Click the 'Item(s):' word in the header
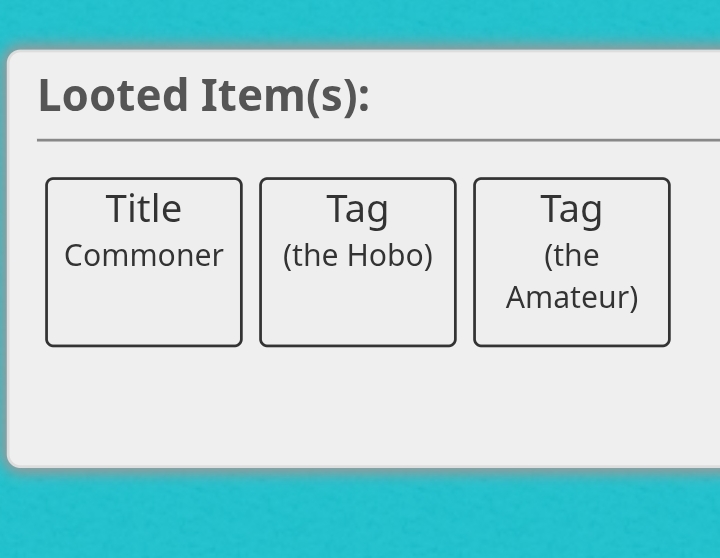Viewport: 720px width, 558px height. (285, 96)
